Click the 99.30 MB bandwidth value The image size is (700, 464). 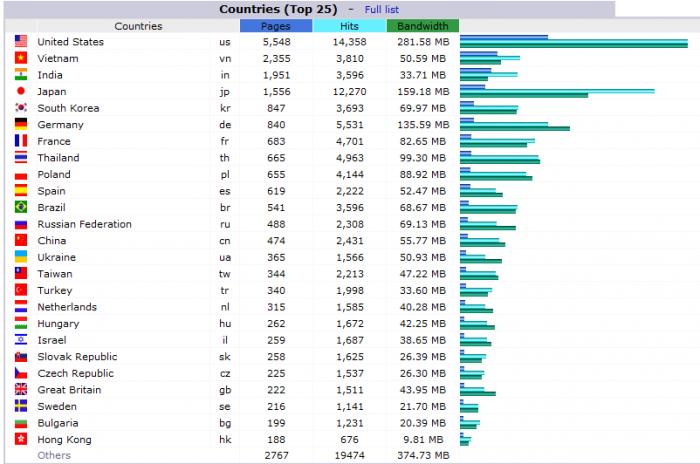423,158
